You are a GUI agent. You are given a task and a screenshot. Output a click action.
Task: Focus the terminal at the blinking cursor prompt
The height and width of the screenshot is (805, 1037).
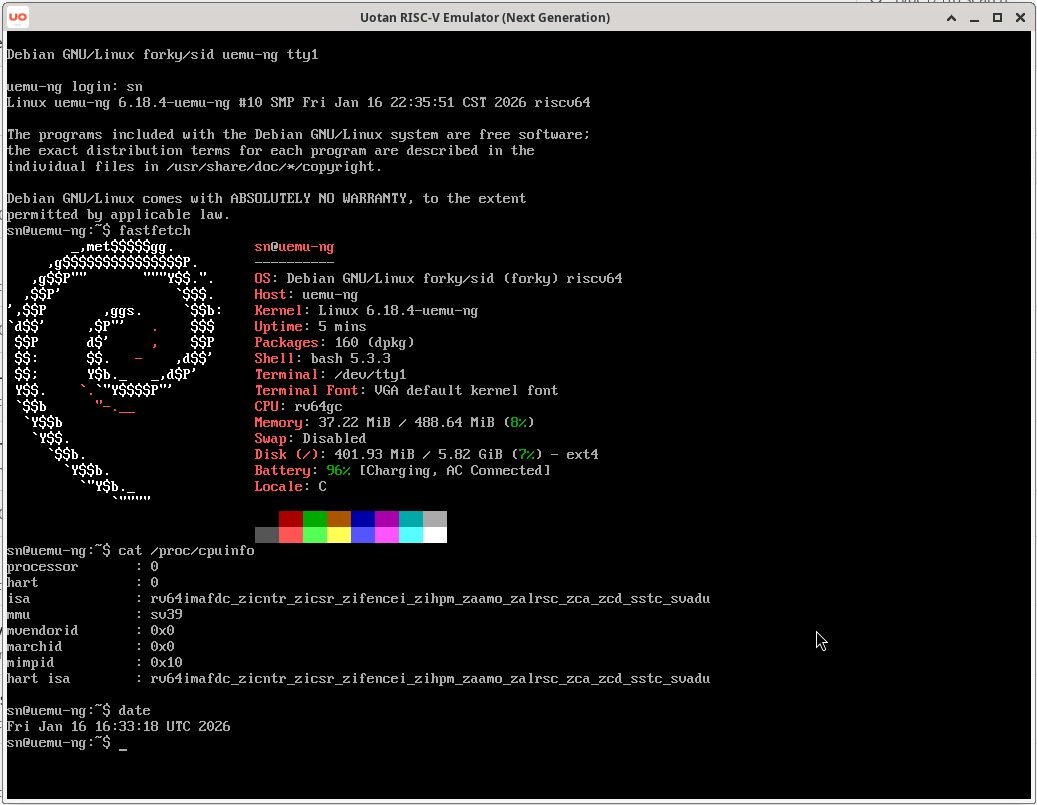coord(122,743)
